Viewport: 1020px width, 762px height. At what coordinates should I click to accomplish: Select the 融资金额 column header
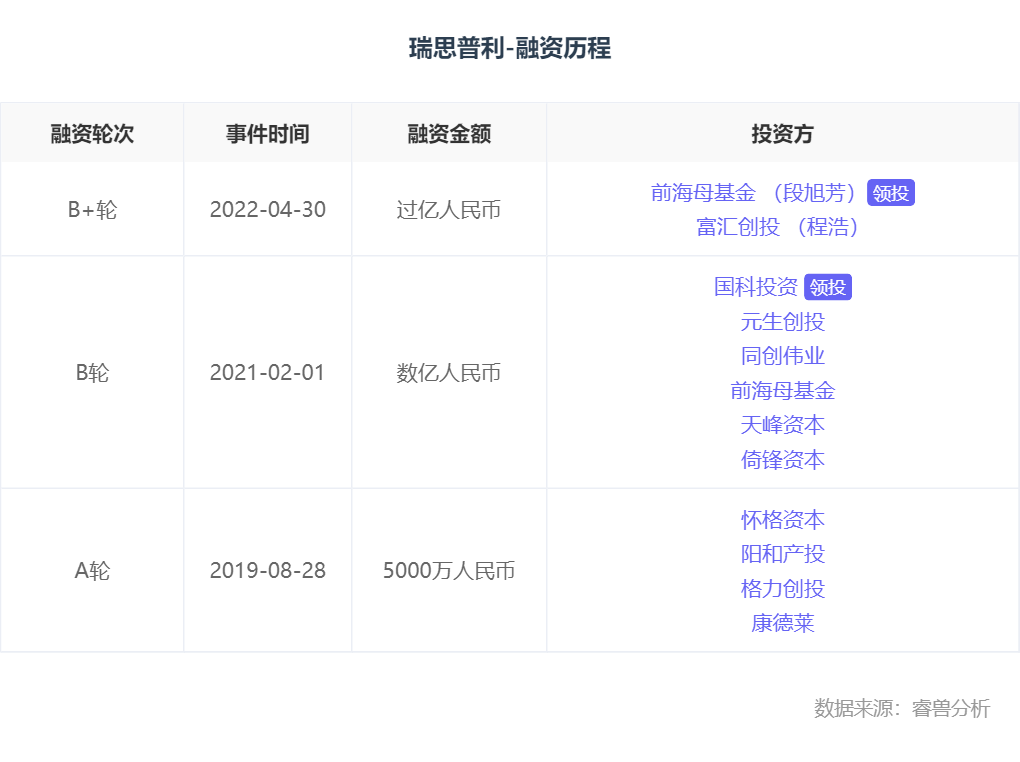449,133
